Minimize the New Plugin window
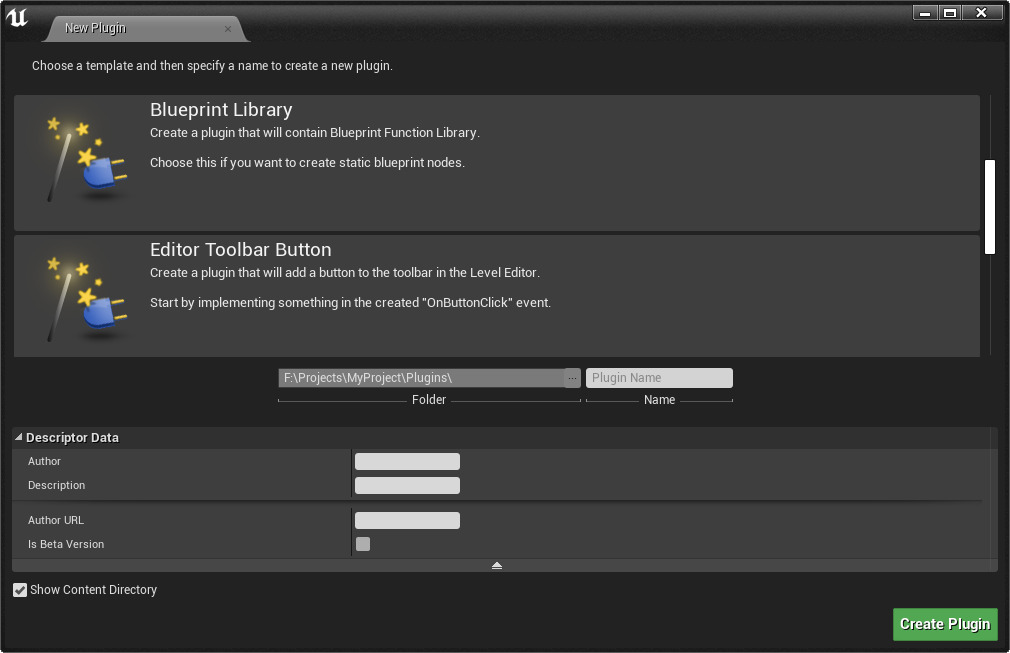Image resolution: width=1010 pixels, height=653 pixels. point(925,13)
